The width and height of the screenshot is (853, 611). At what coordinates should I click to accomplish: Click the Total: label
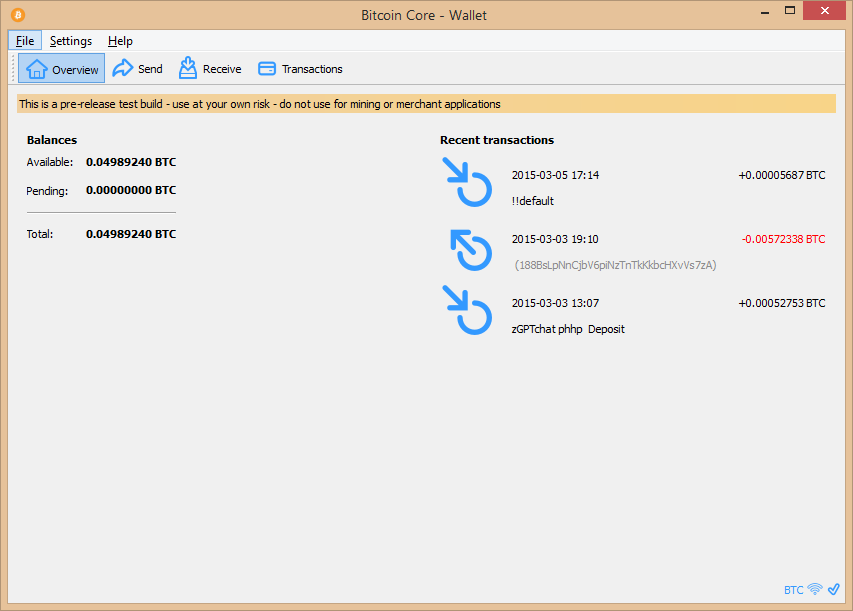tap(40, 234)
